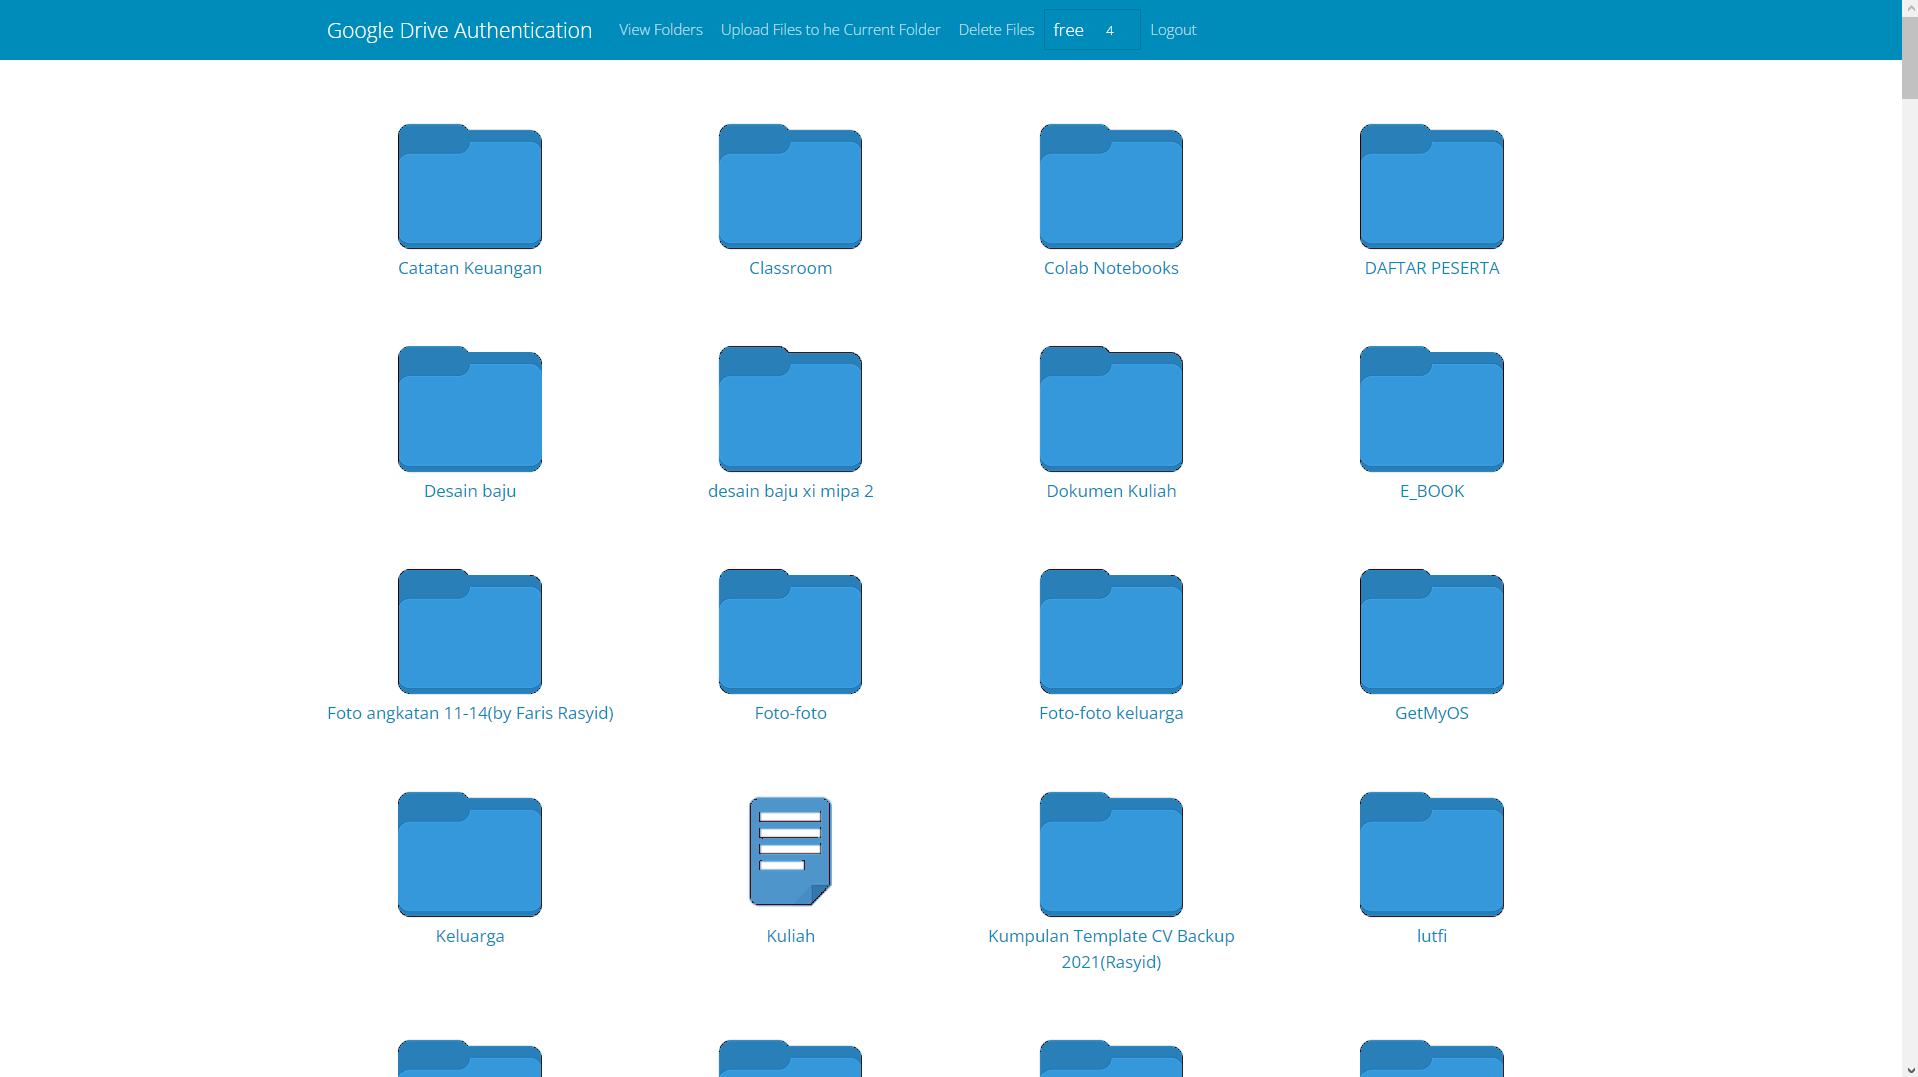Click the Foto-foto keluarga link text
1918x1077 pixels.
tap(1111, 713)
